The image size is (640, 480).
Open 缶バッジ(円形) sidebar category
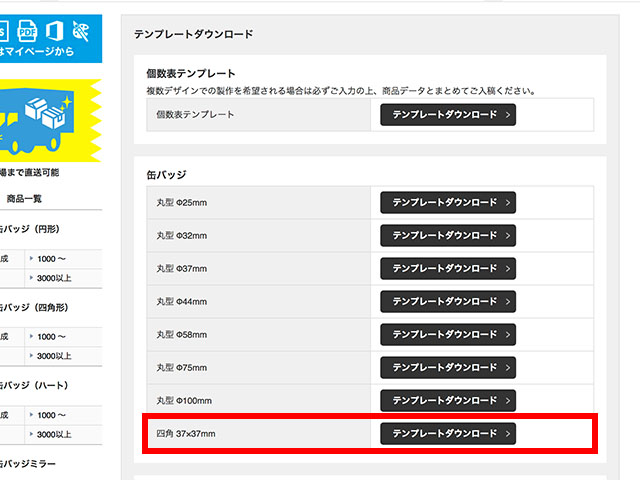30,229
